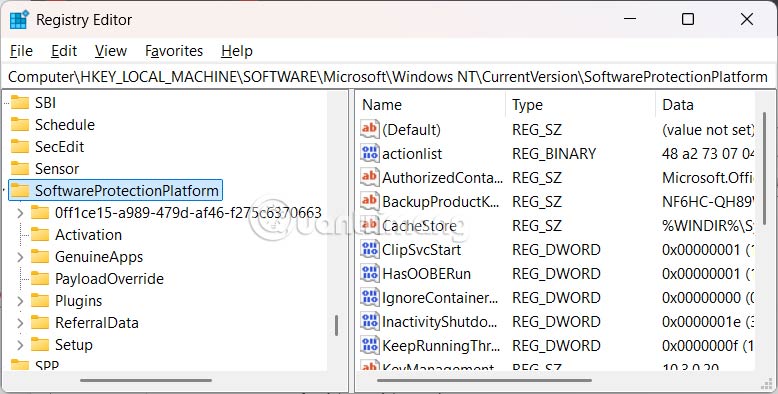
Task: Select the actionlist value name
Action: tap(412, 154)
